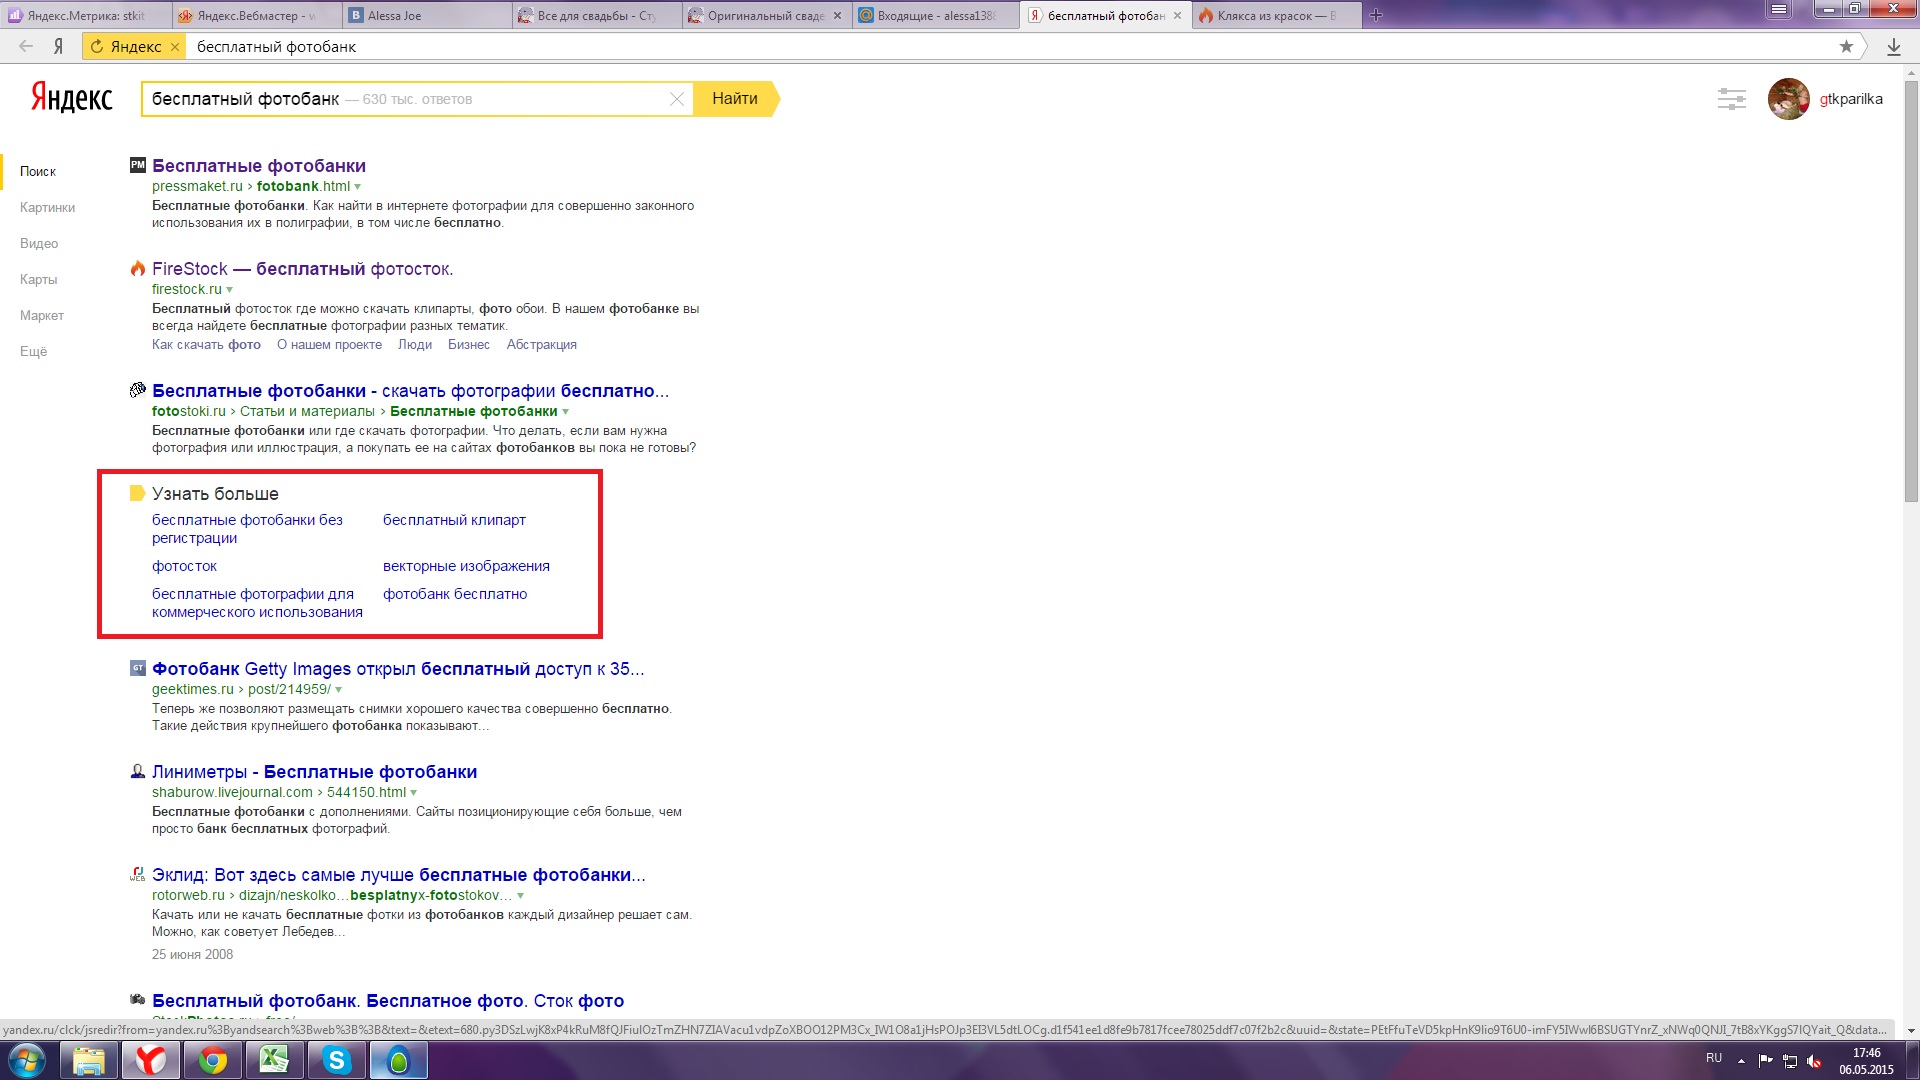Select Маркет in left sidebar
1920x1080 pixels.
[42, 315]
